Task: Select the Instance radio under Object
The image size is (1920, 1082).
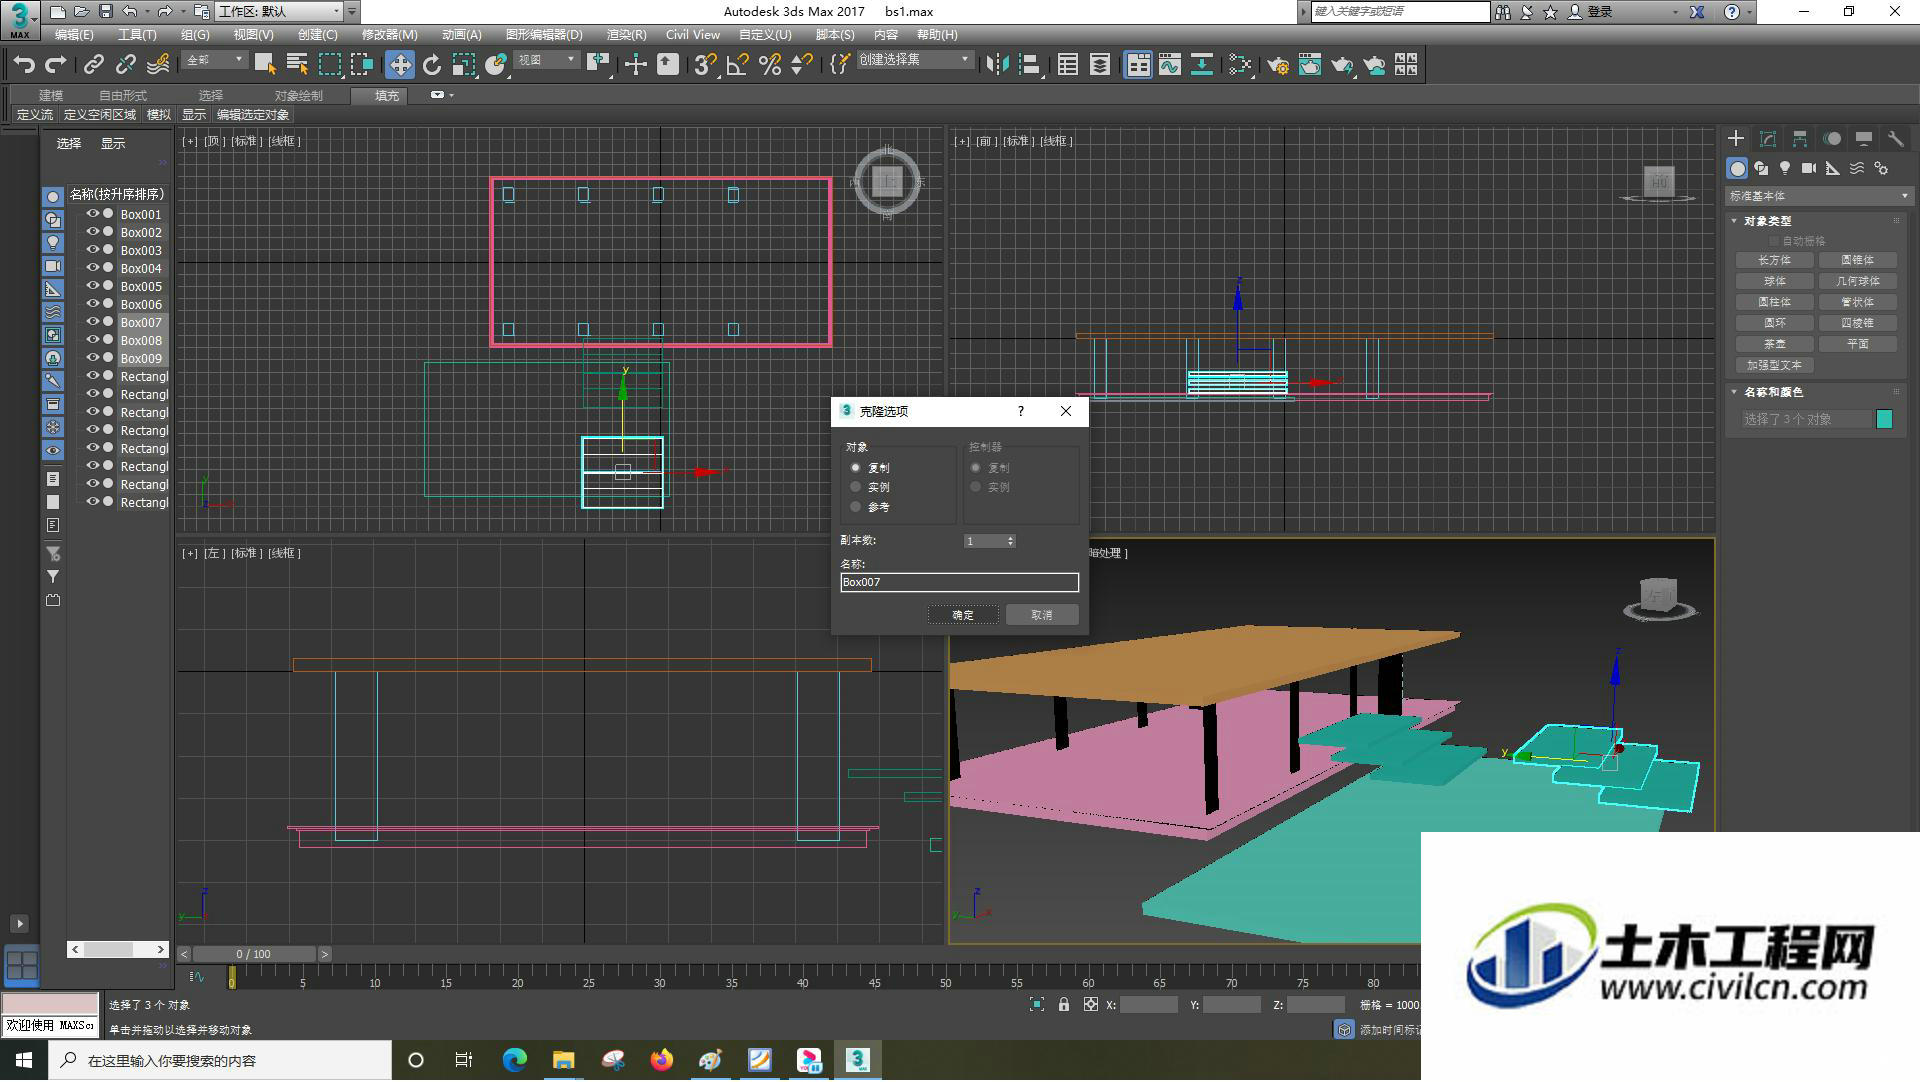Action: click(856, 487)
